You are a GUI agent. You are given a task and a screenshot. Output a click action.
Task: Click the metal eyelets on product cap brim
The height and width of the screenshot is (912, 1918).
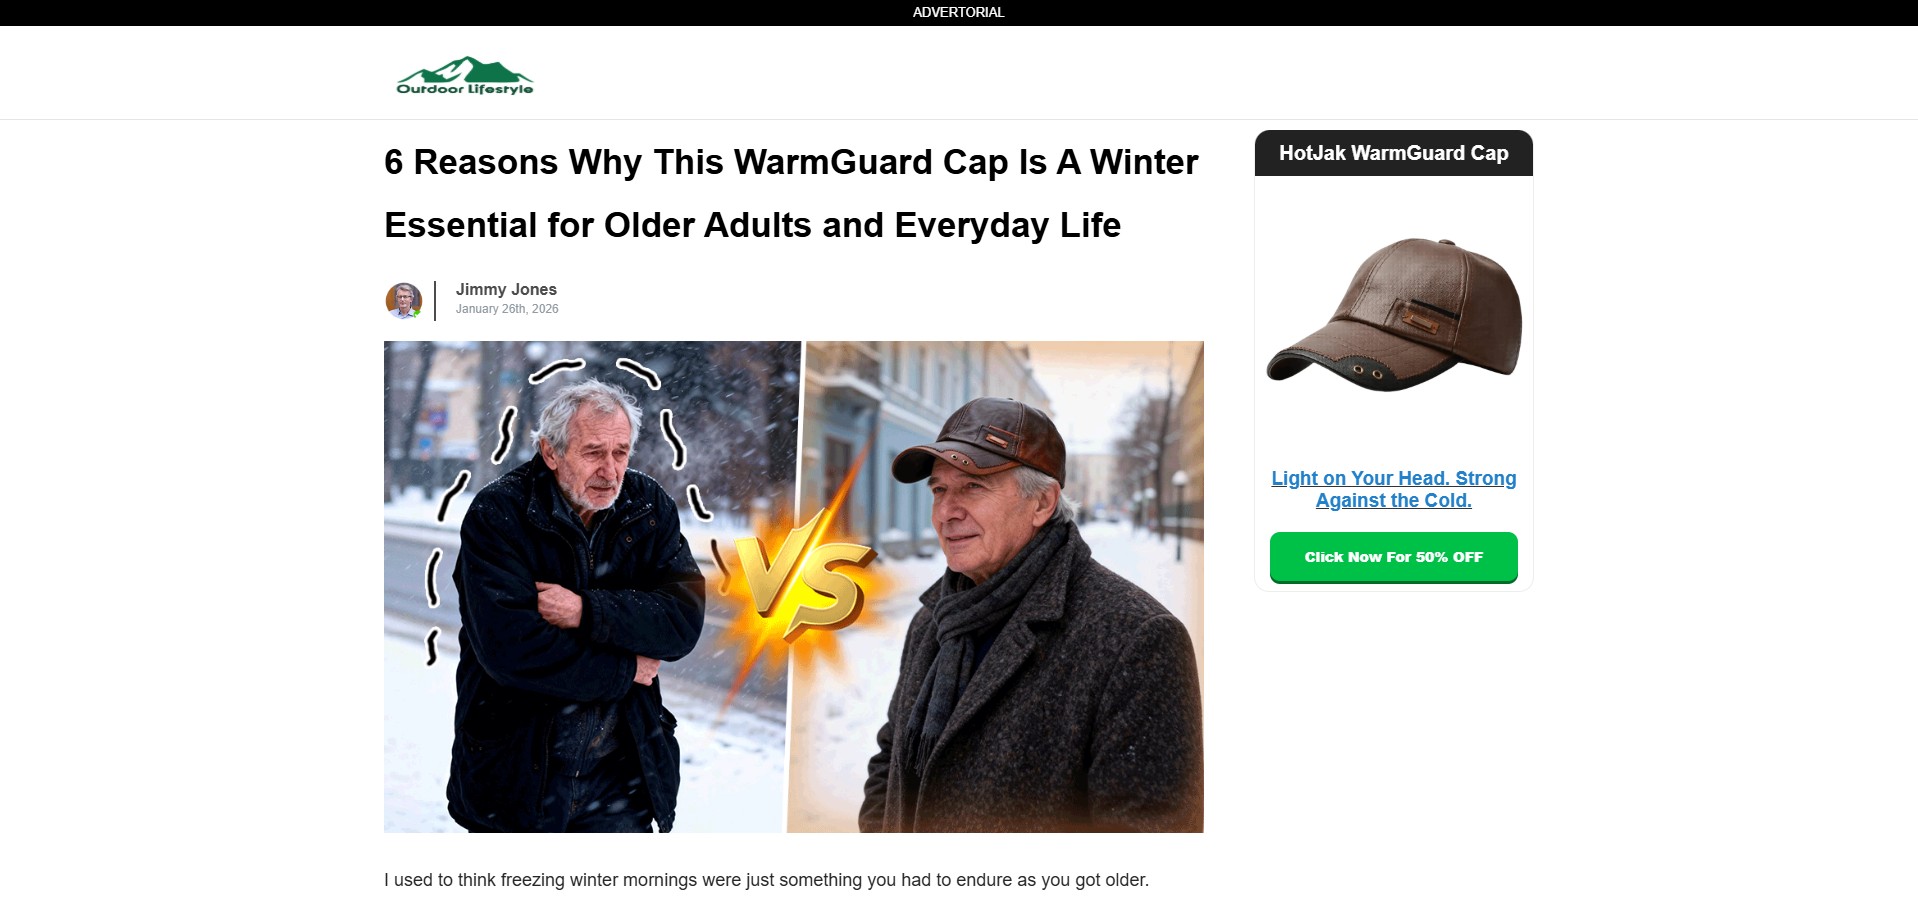tap(1367, 372)
